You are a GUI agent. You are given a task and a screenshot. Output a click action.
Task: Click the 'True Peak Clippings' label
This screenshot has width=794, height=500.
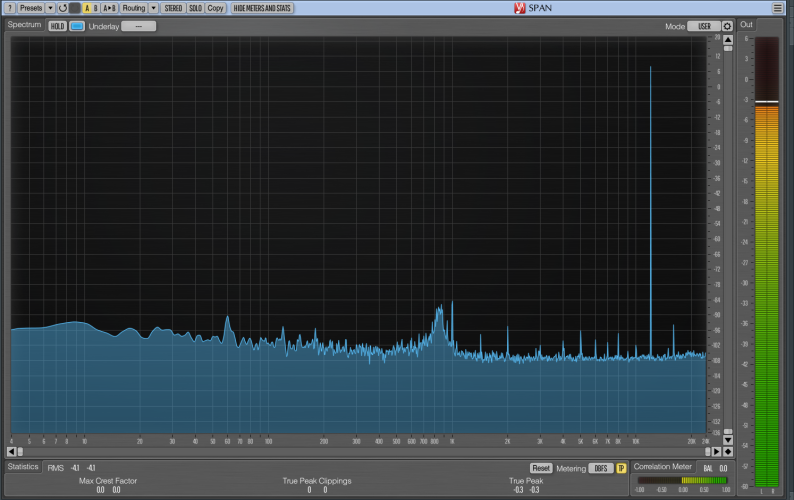click(317, 481)
